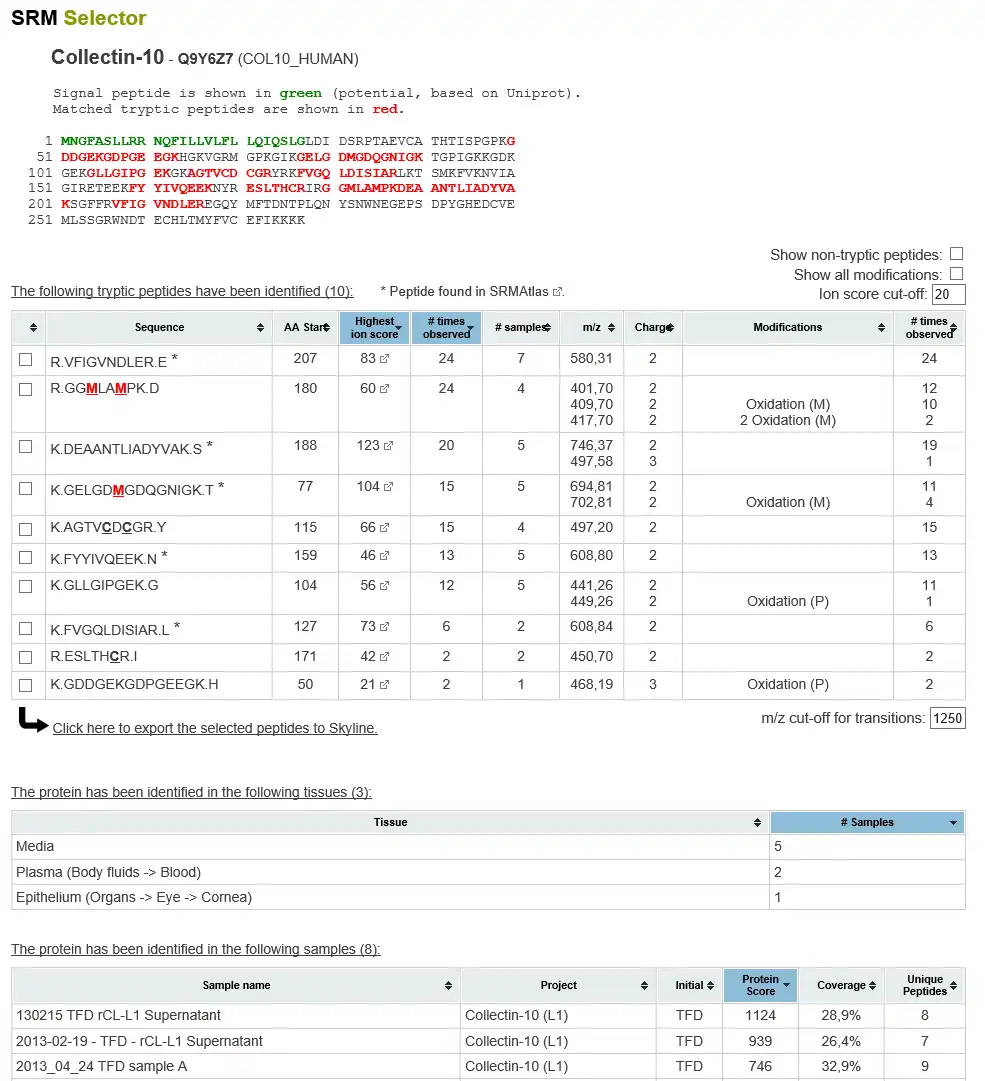Open the SRM Selector home title

pos(79,18)
